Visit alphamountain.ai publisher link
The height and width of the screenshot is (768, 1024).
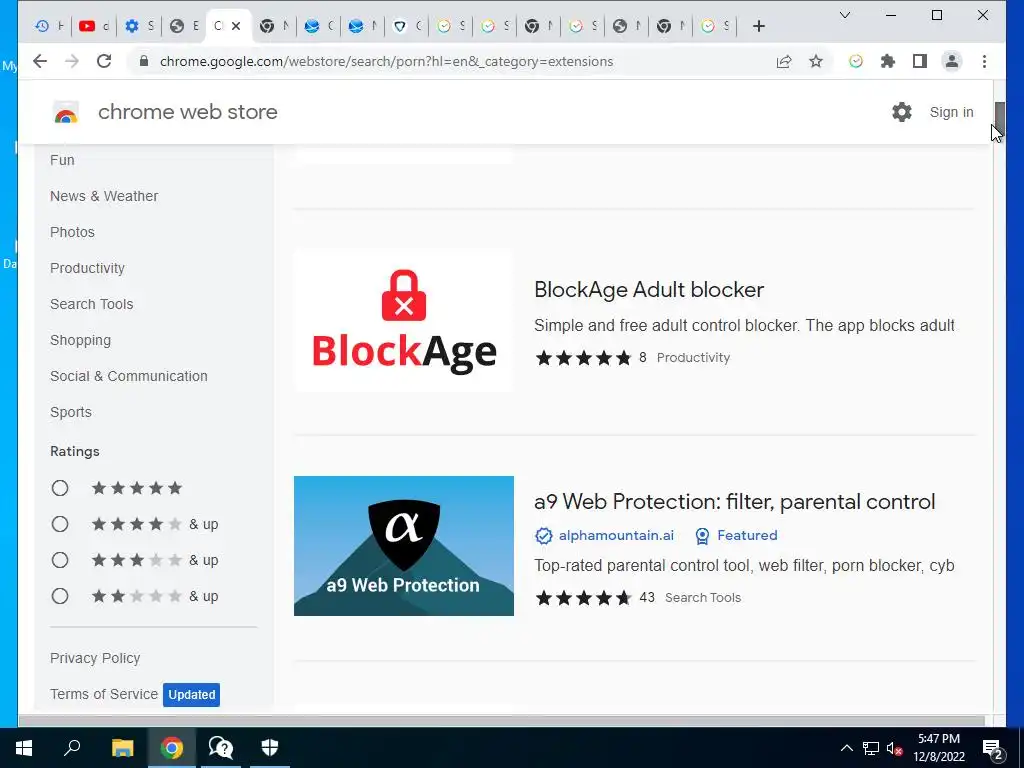click(616, 536)
